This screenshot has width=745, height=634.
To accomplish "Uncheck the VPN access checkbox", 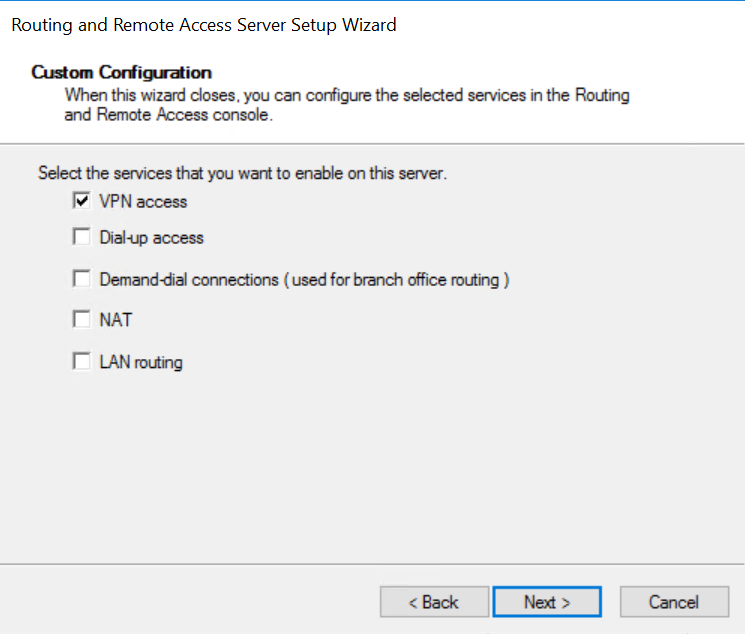I will 81,201.
